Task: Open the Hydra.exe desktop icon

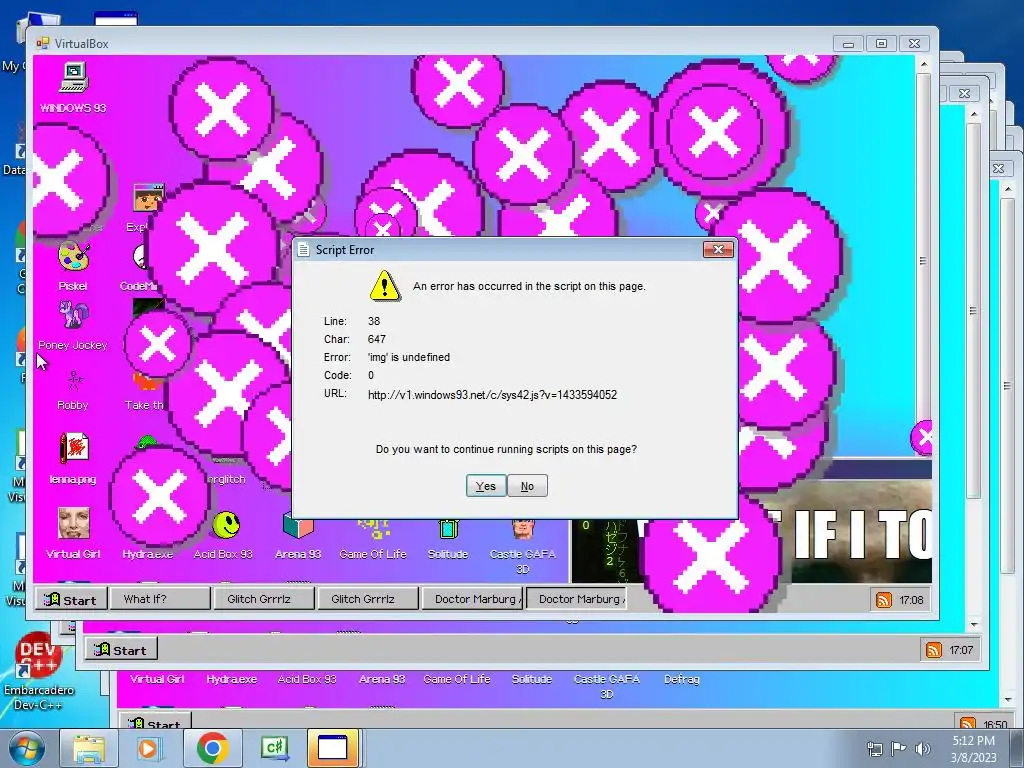Action: [148, 554]
